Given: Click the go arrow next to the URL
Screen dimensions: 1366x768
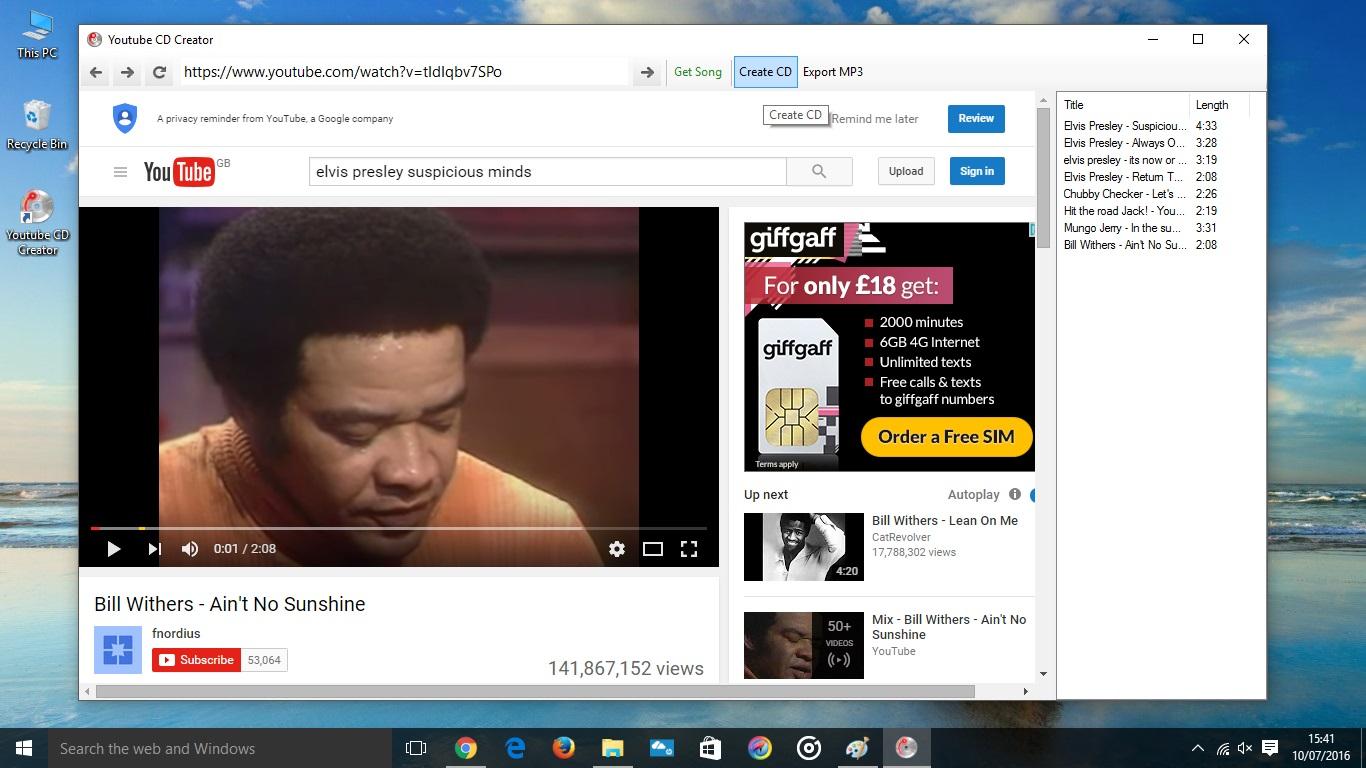Looking at the screenshot, I should tap(647, 72).
